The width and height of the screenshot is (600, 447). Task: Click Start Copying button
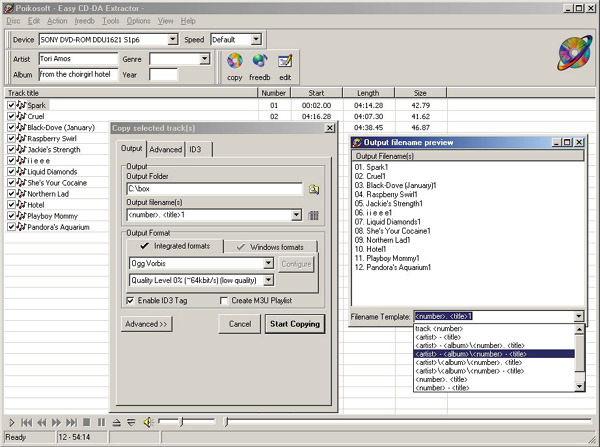pyautogui.click(x=295, y=324)
